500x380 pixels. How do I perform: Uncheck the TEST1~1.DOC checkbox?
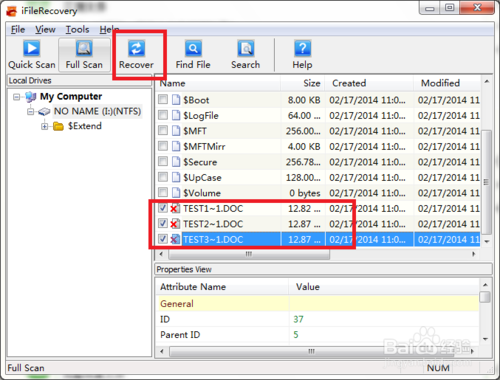[x=163, y=208]
